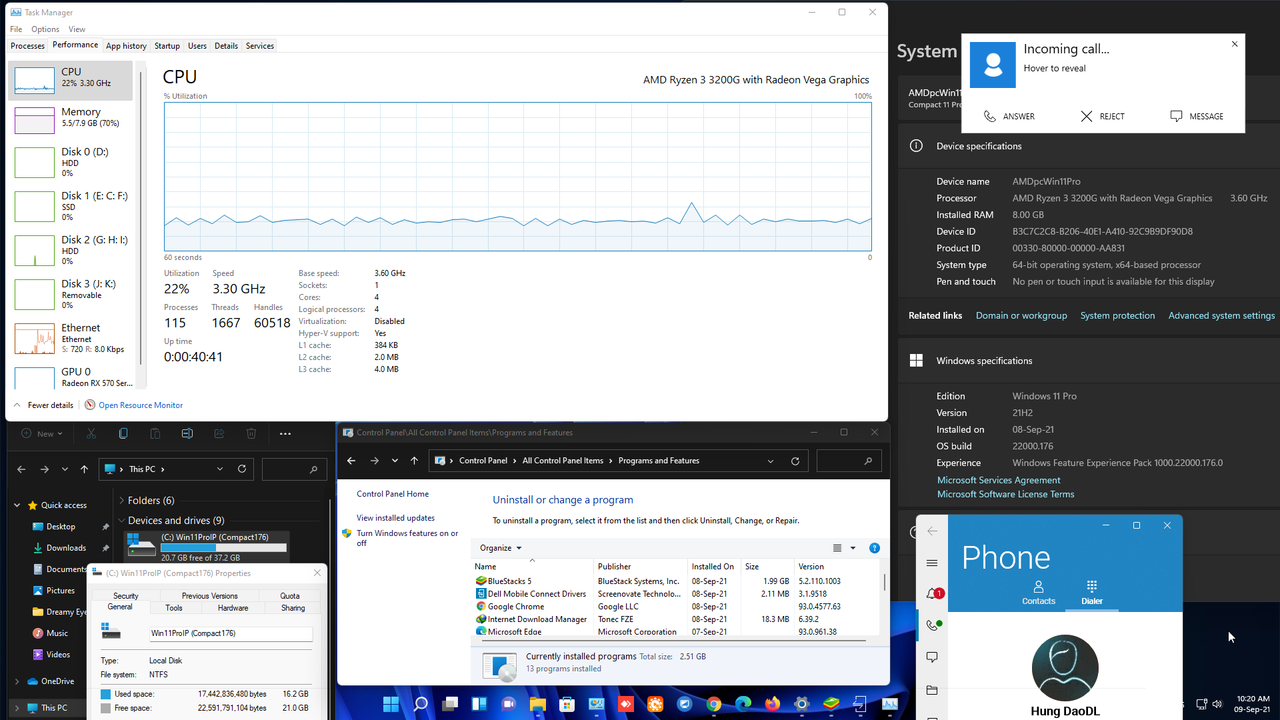Open Tools tab in drive Properties dialog

(x=174, y=607)
